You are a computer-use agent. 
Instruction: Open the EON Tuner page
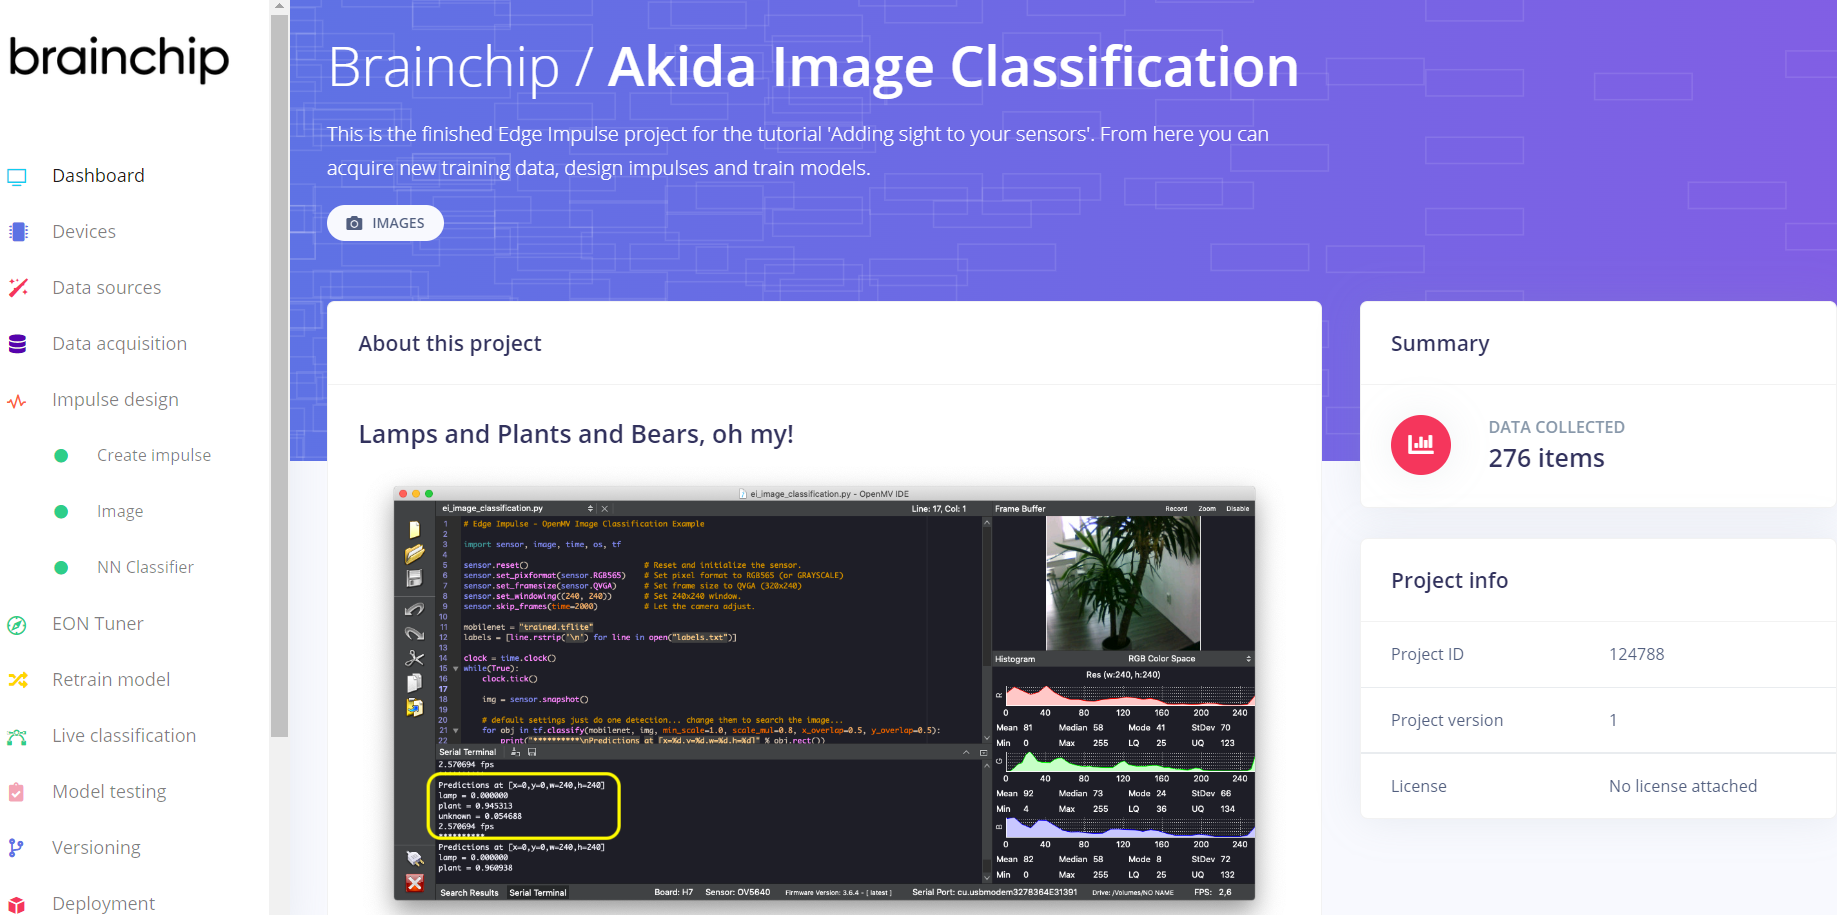click(x=98, y=624)
